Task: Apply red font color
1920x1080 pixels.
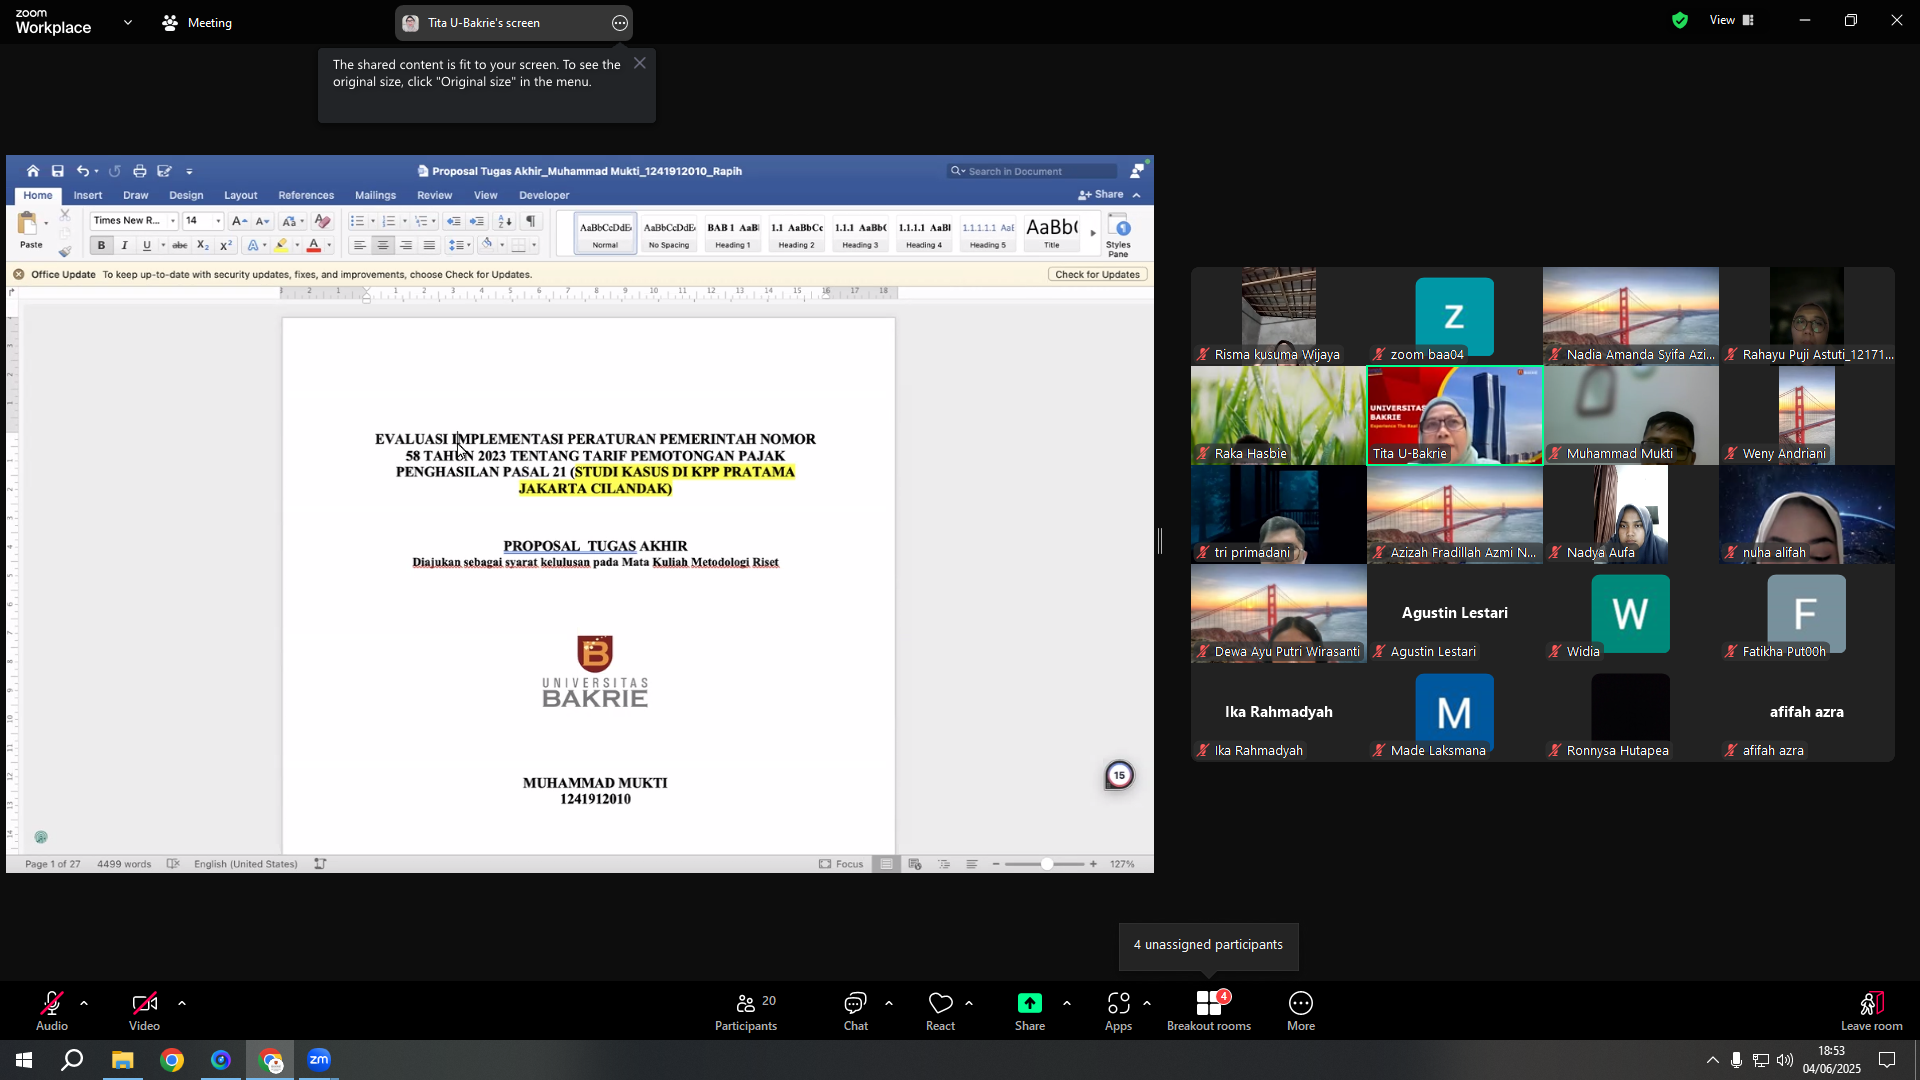Action: (x=314, y=245)
